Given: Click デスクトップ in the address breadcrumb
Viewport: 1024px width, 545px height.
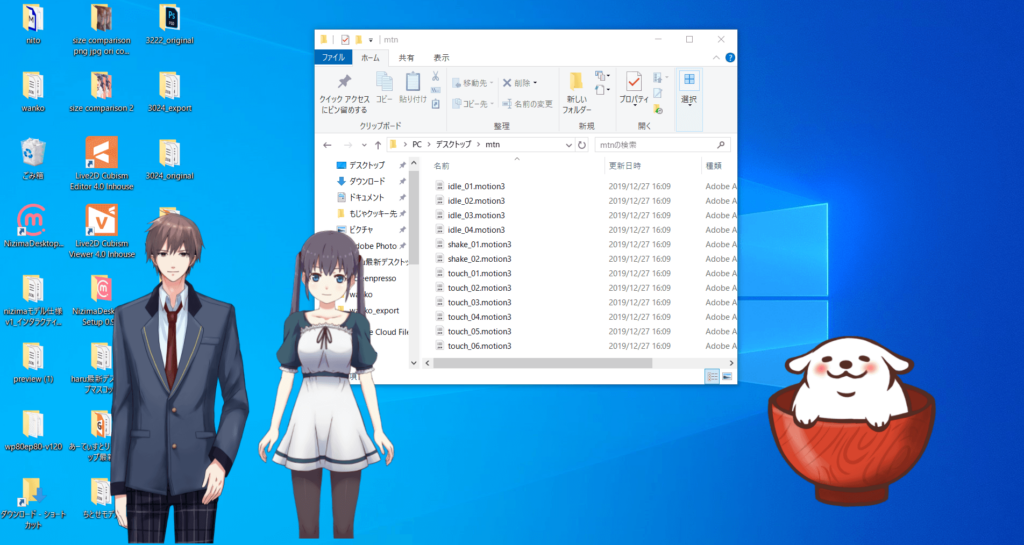Looking at the screenshot, I should (x=451, y=144).
